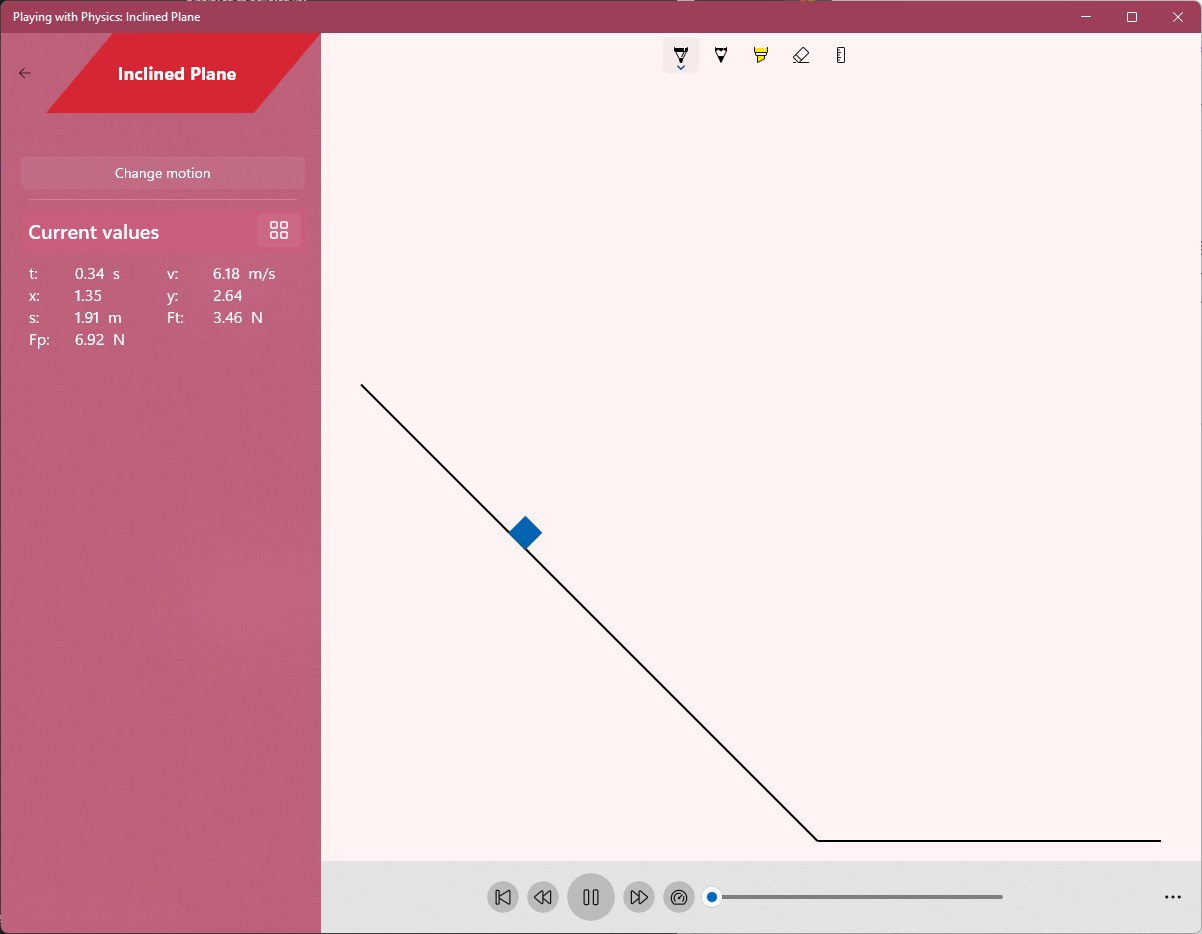
Task: Skip to start of simulation
Action: (x=503, y=897)
